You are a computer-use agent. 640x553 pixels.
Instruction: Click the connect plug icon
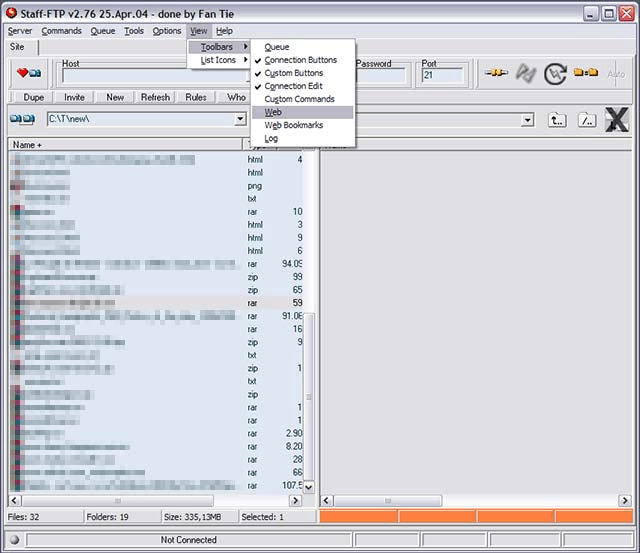494,74
